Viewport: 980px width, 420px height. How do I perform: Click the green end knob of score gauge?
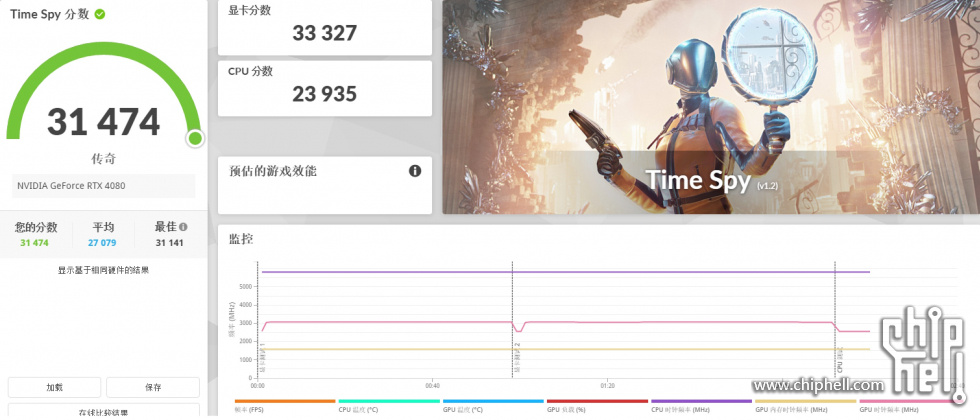196,138
